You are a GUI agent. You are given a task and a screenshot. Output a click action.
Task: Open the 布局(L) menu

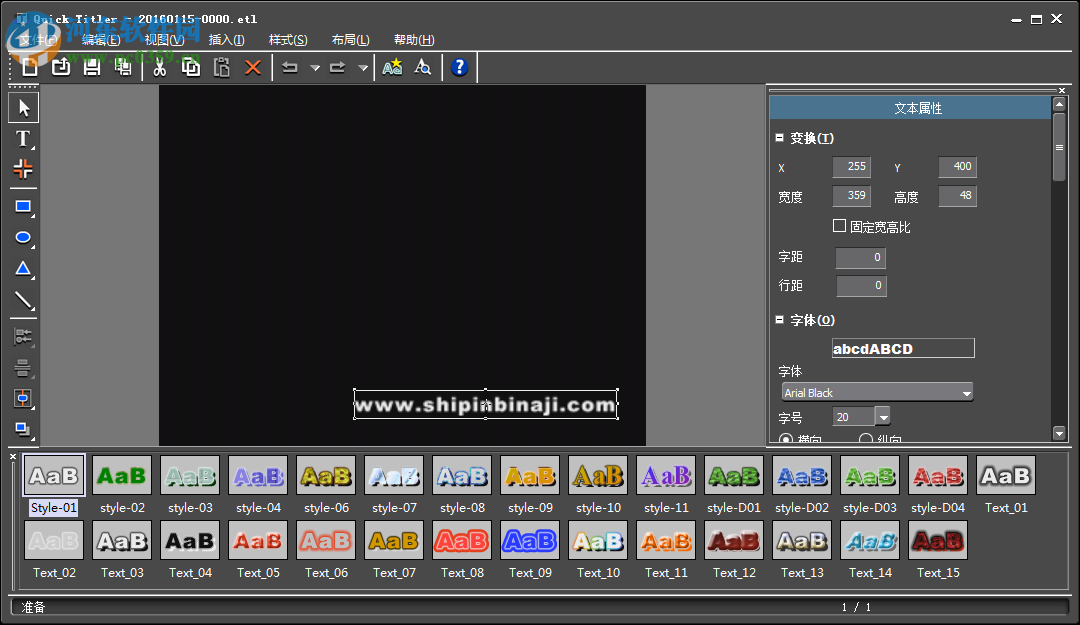point(351,40)
